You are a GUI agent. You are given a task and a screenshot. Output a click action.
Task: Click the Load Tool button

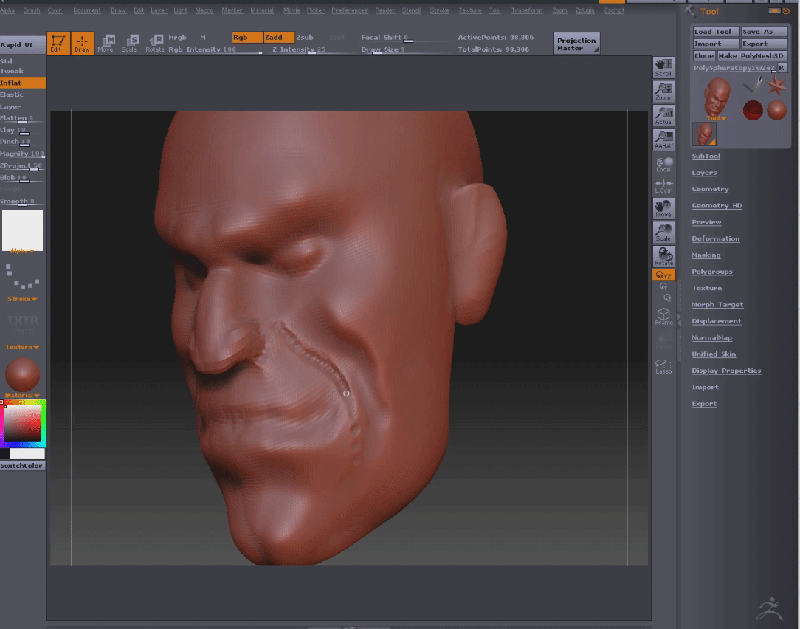click(715, 32)
